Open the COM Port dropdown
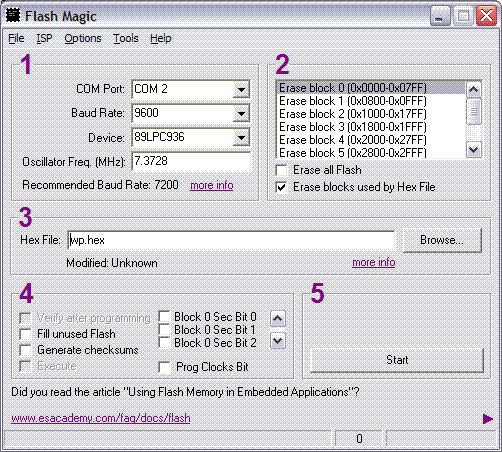This screenshot has height=452, width=502. [241, 89]
